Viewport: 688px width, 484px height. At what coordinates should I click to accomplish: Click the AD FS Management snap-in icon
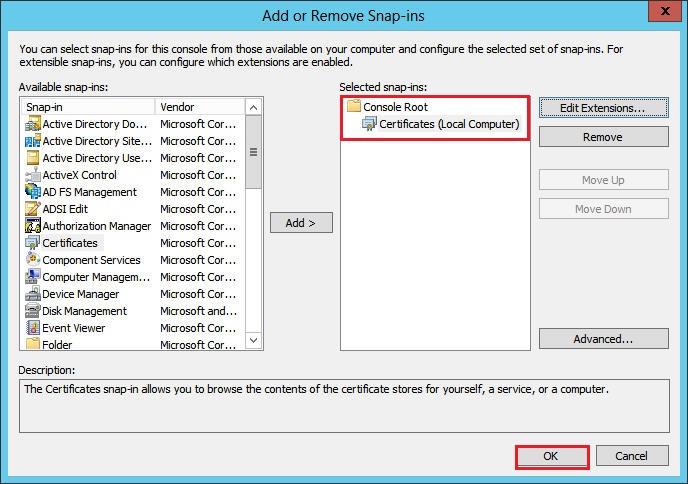tap(33, 192)
